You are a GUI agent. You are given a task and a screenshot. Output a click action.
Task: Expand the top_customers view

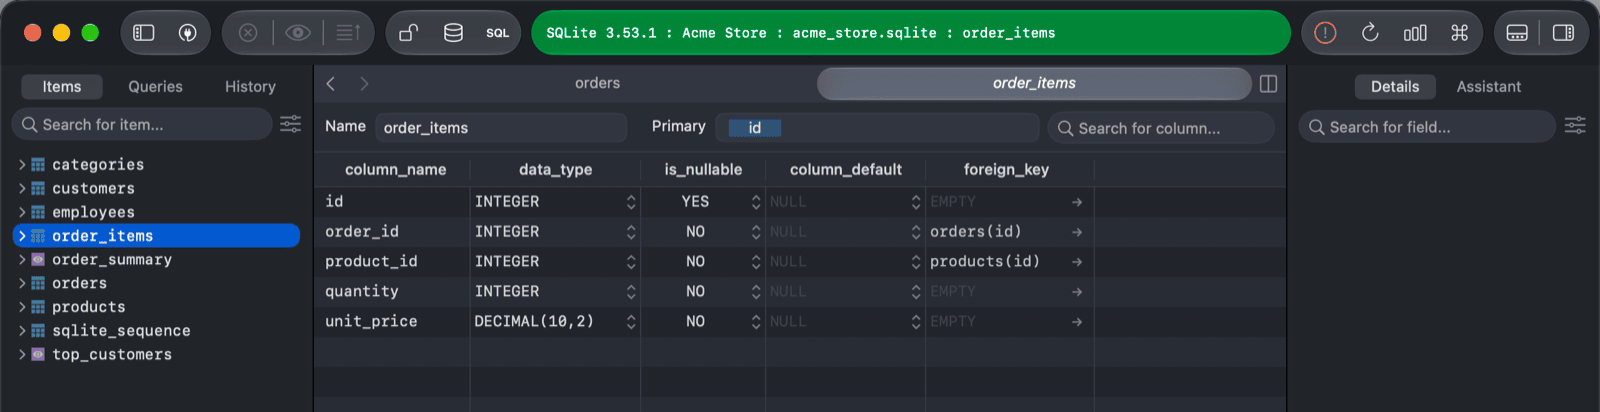coord(22,355)
